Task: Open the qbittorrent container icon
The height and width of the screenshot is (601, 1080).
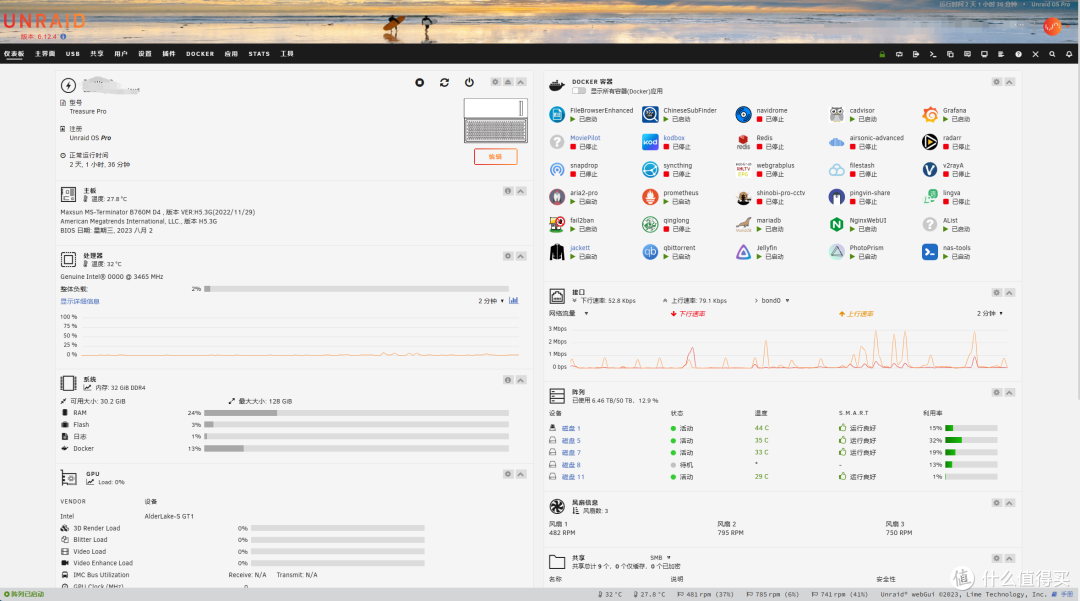Action: [650, 252]
